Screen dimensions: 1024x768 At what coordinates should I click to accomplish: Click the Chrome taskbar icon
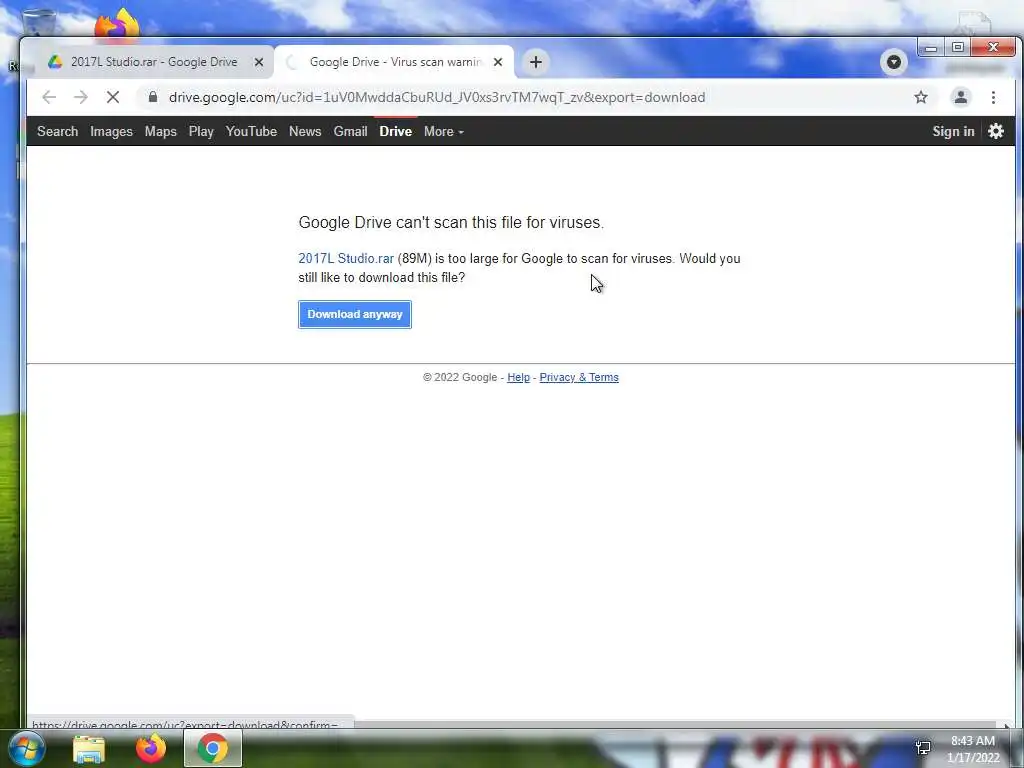(213, 748)
